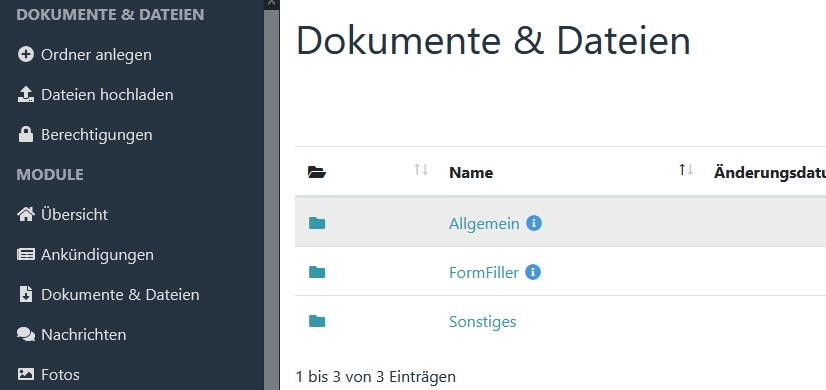826x390 pixels.
Task: Sort by Änderungsdatum column header
Action: (770, 172)
